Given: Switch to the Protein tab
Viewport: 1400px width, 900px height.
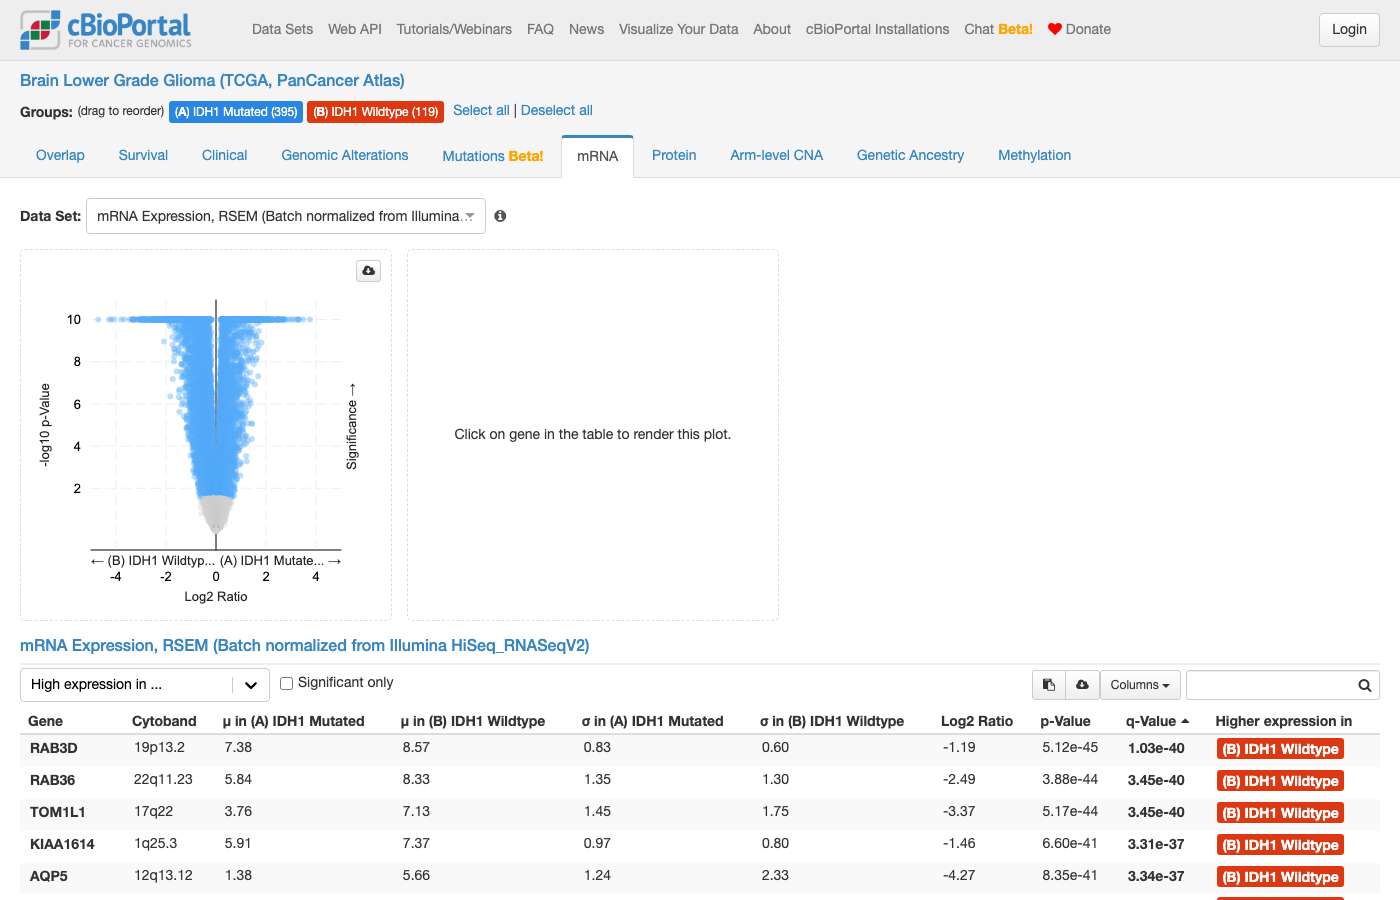Looking at the screenshot, I should (x=674, y=155).
